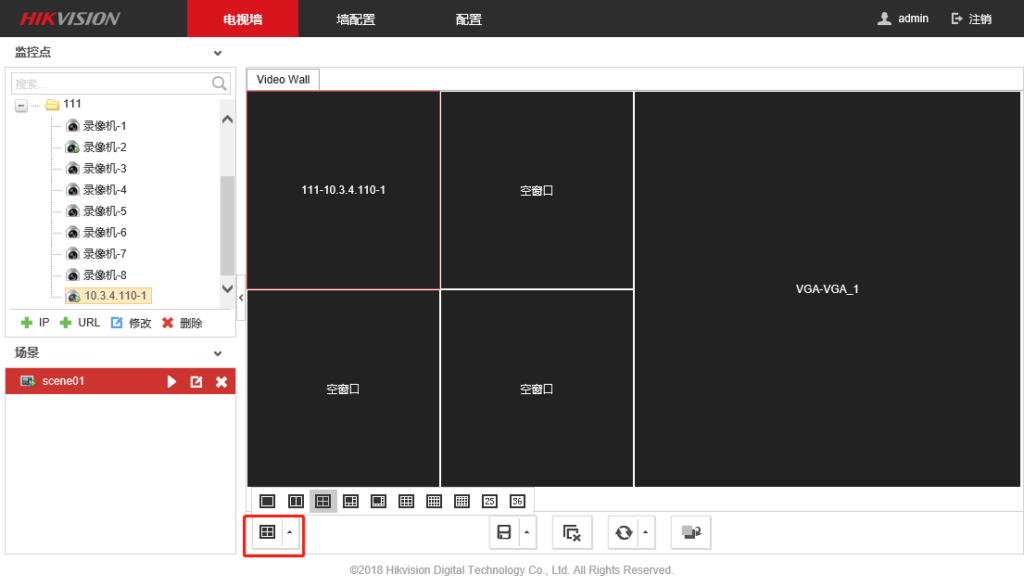The image size is (1024, 587).
Task: Click the add IP button
Action: (x=35, y=323)
